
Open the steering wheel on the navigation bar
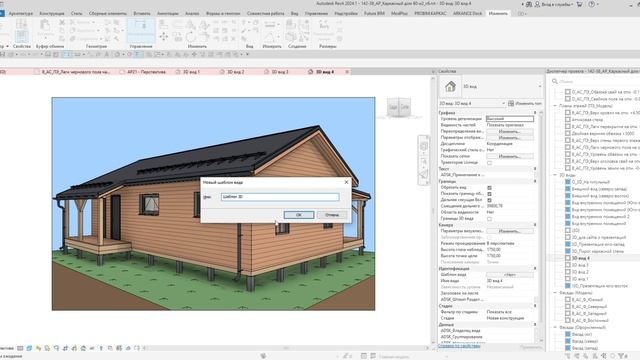click(424, 146)
